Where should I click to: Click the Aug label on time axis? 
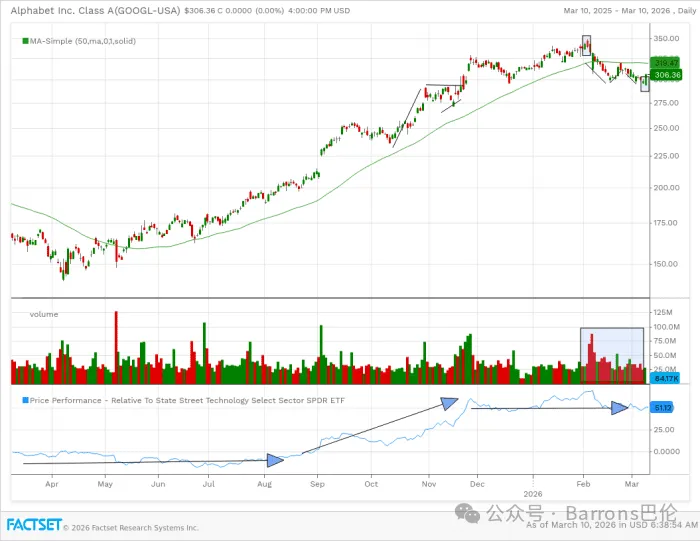264,484
